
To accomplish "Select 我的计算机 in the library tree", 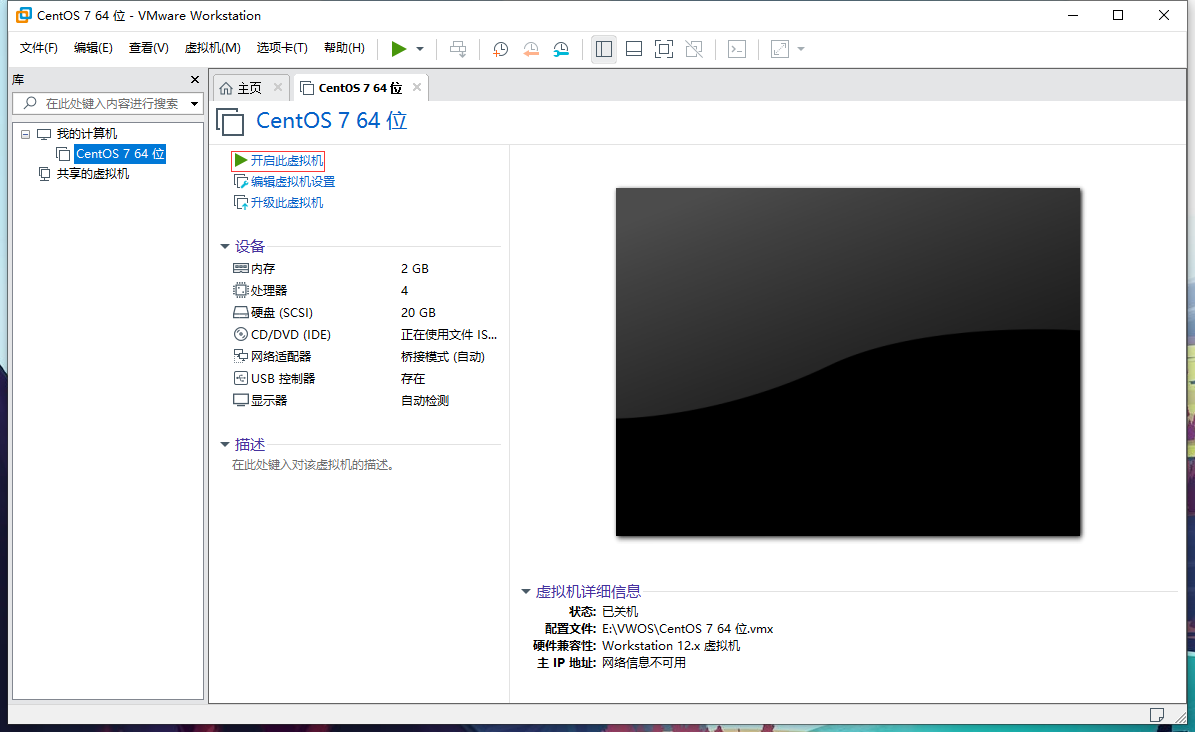I will tap(86, 133).
